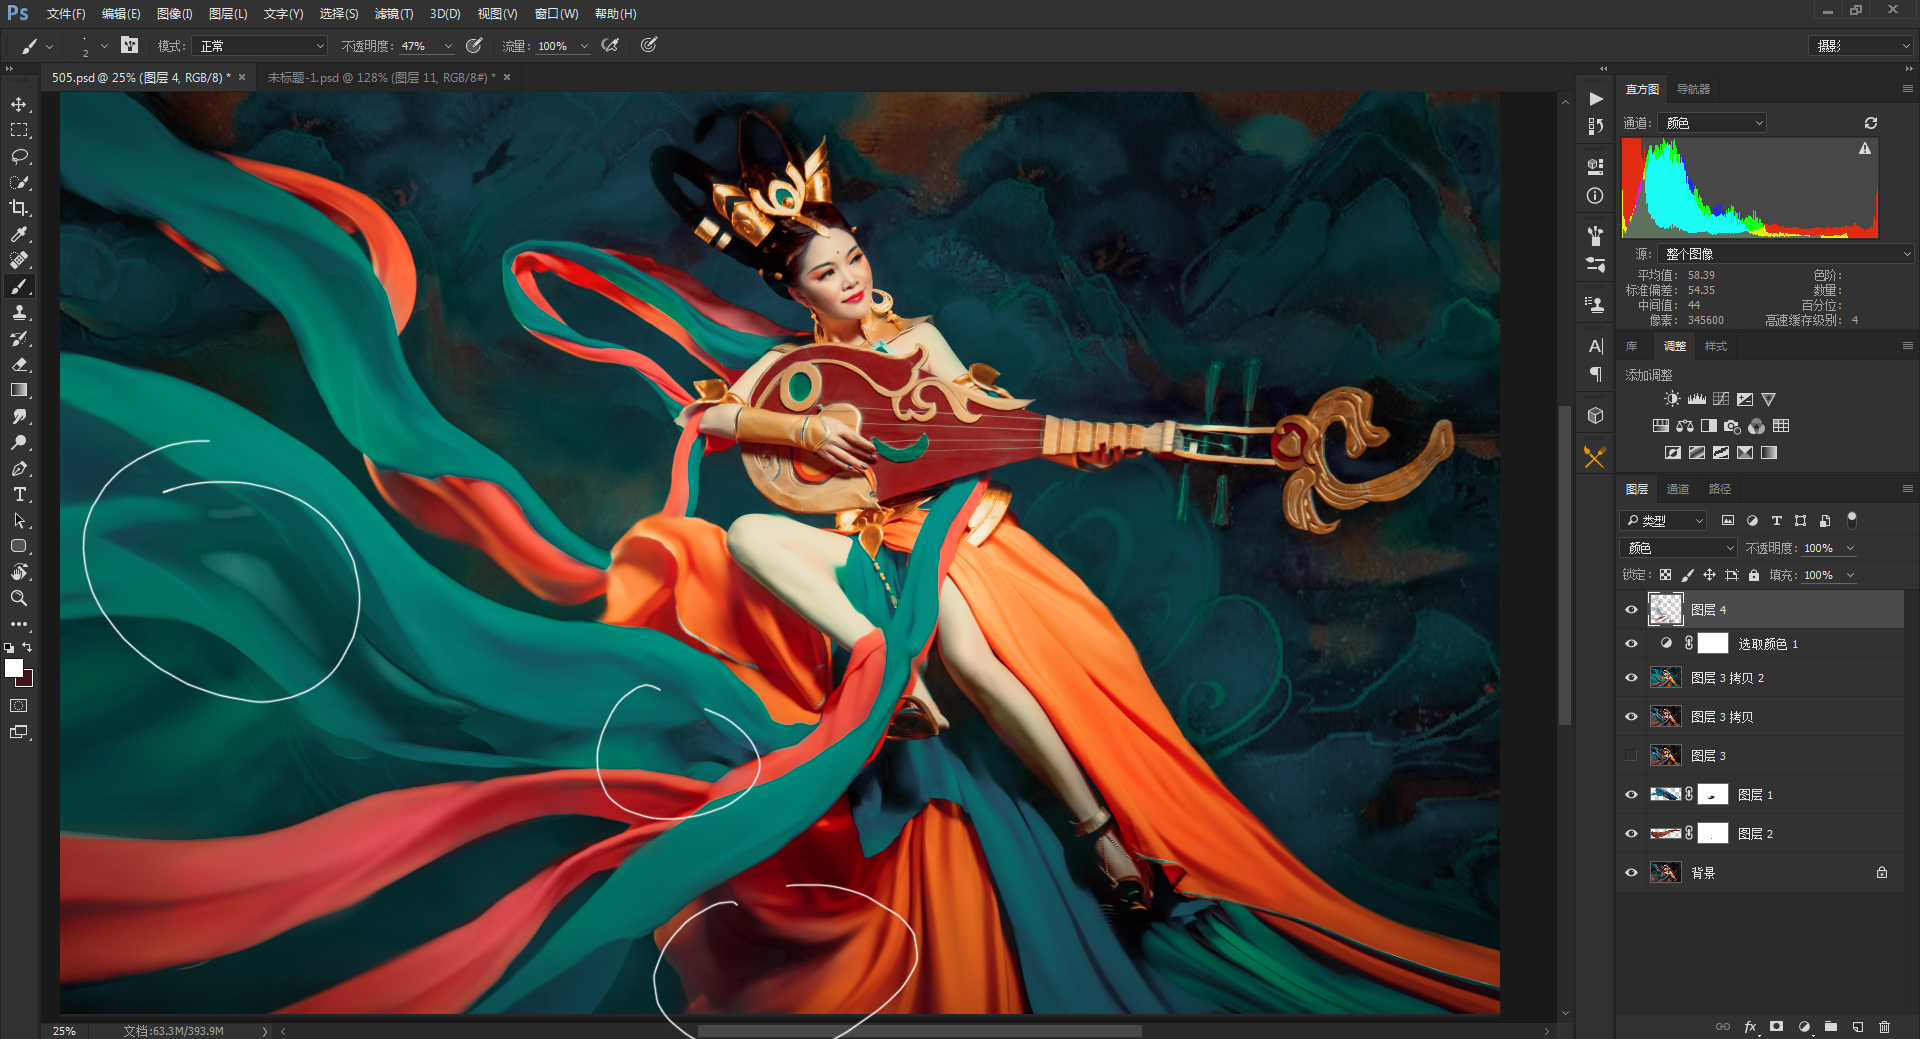1920x1039 pixels.
Task: Select the Eraser tool
Action: pos(19,364)
